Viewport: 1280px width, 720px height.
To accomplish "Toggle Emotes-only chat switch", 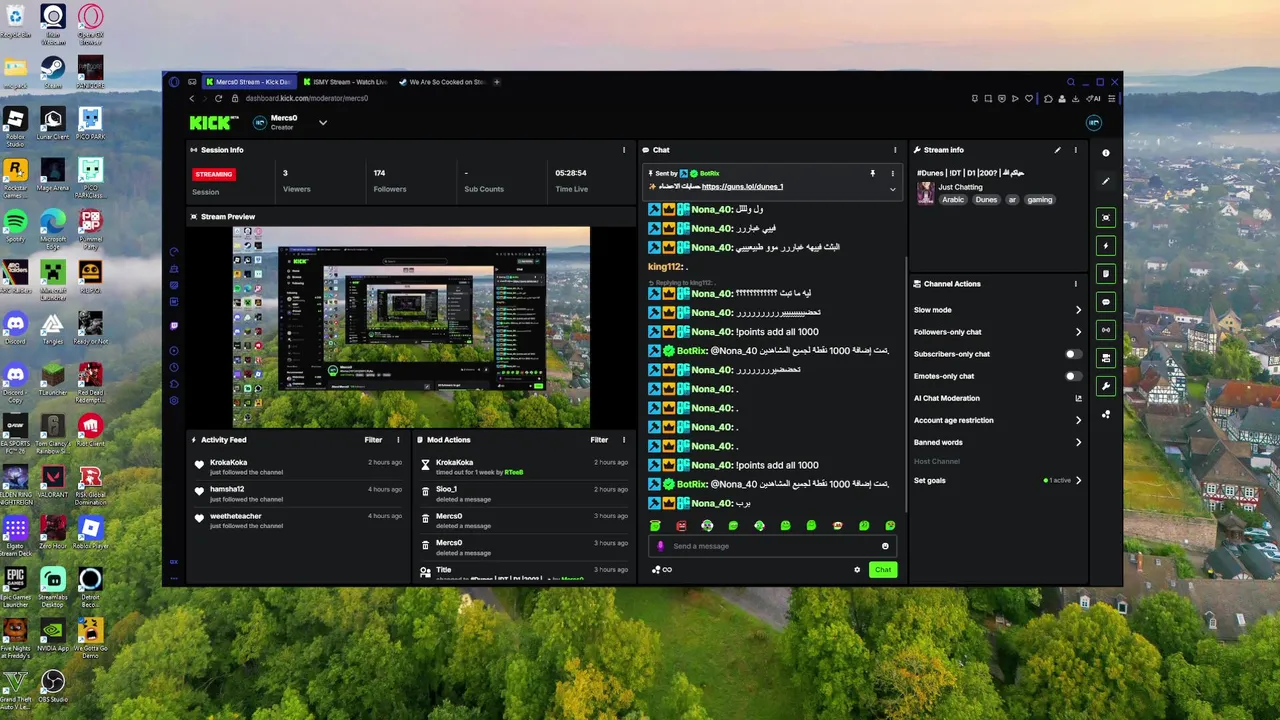I will (1073, 376).
